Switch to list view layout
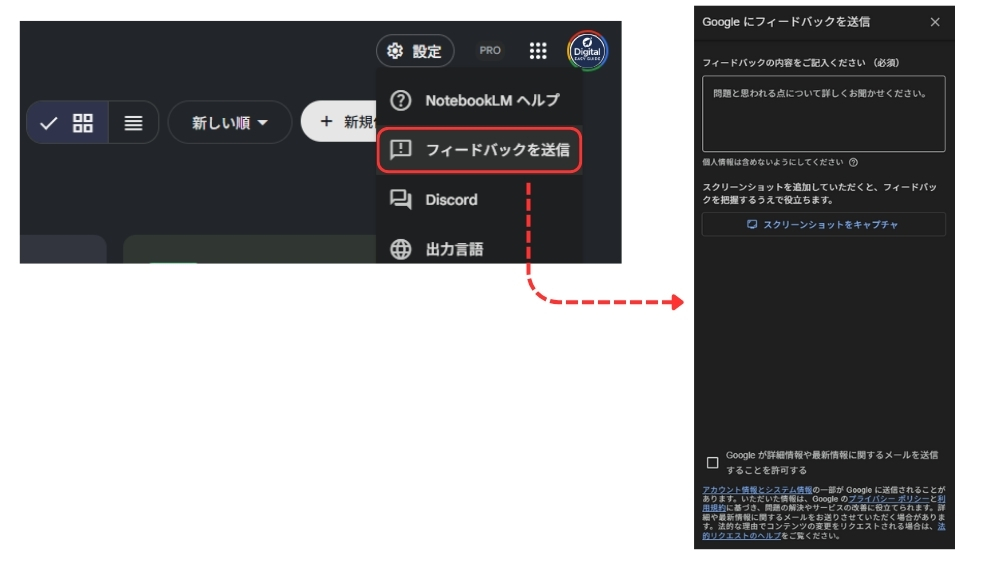Image resolution: width=1000 pixels, height=563 pixels. [x=133, y=122]
